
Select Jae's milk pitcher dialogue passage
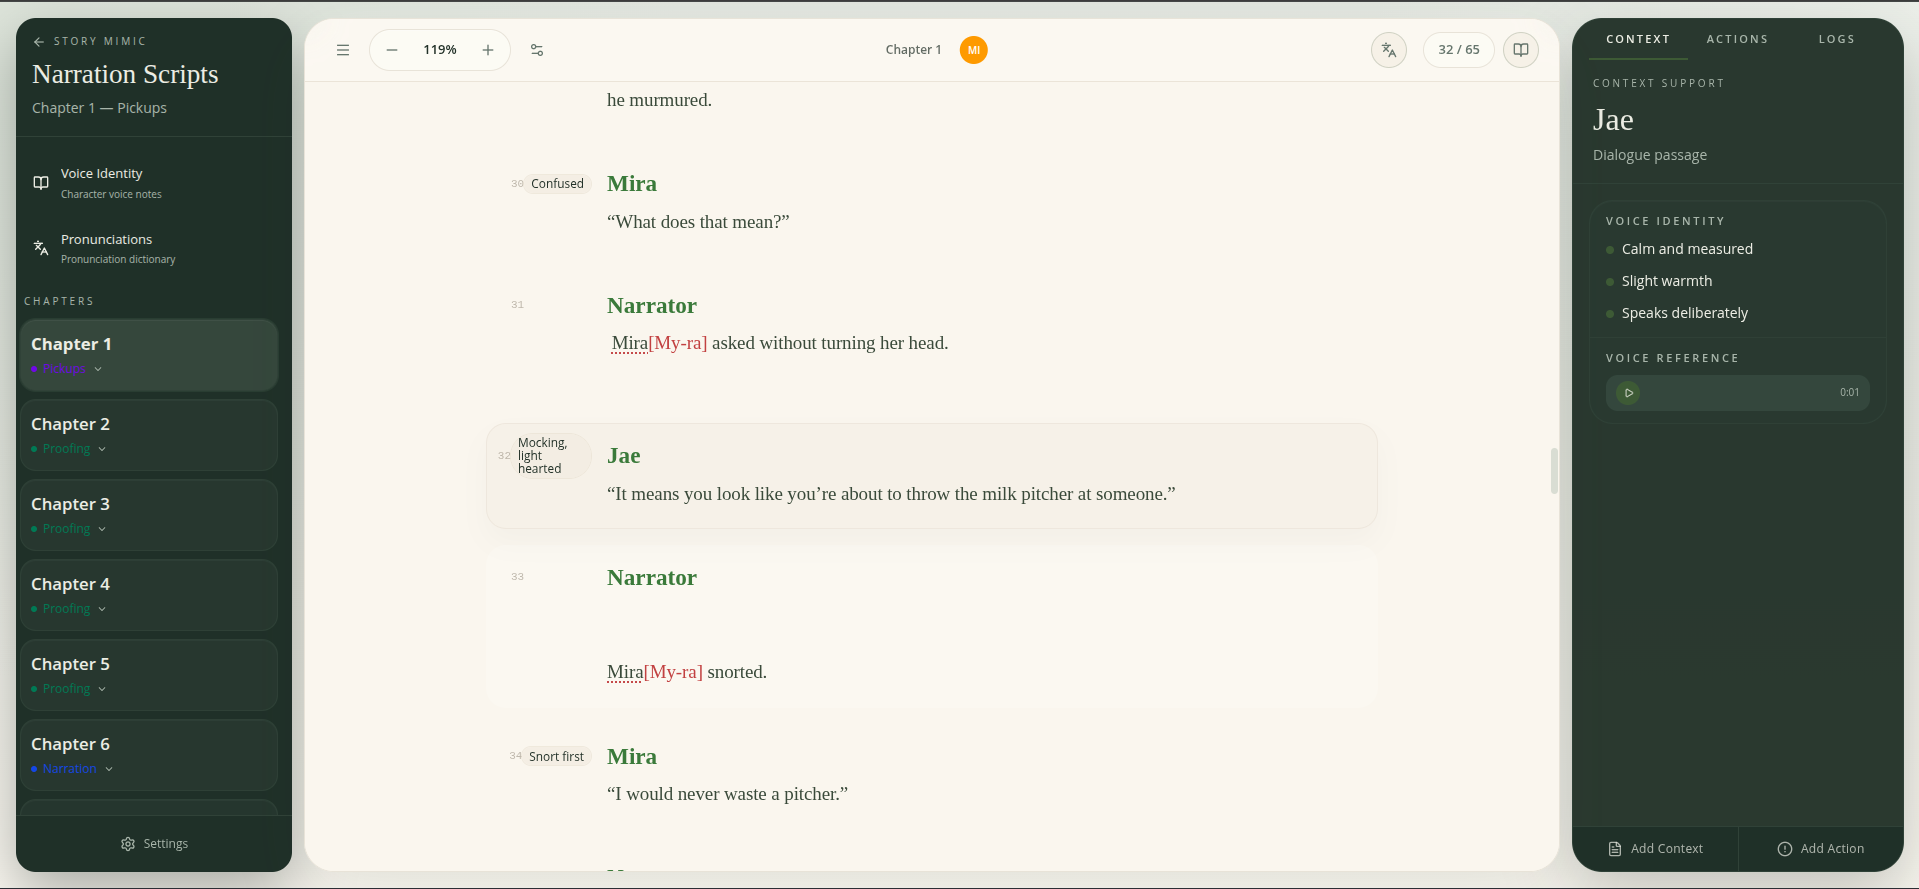(x=932, y=476)
